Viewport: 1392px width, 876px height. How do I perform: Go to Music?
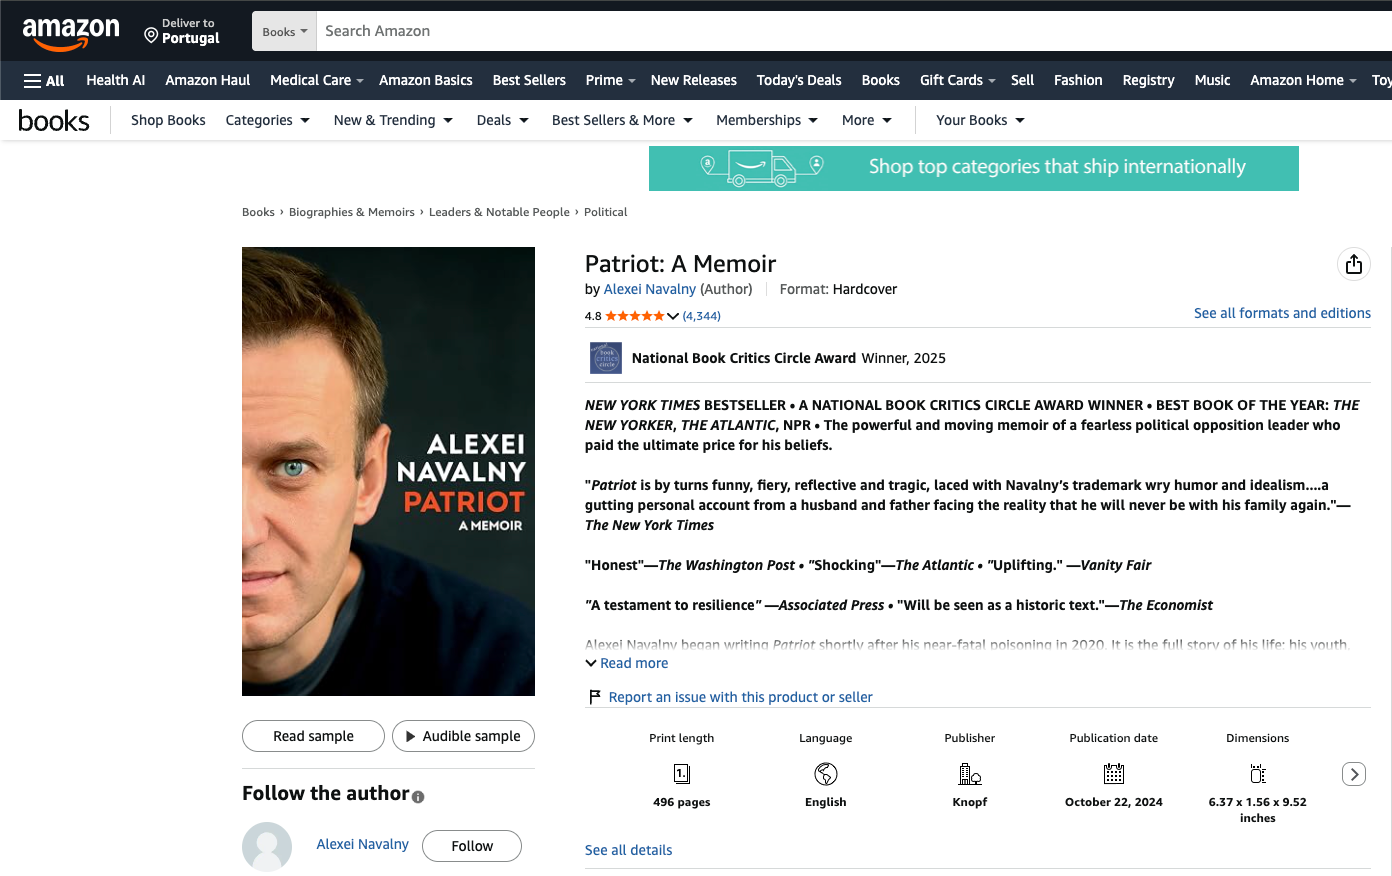coord(1212,80)
